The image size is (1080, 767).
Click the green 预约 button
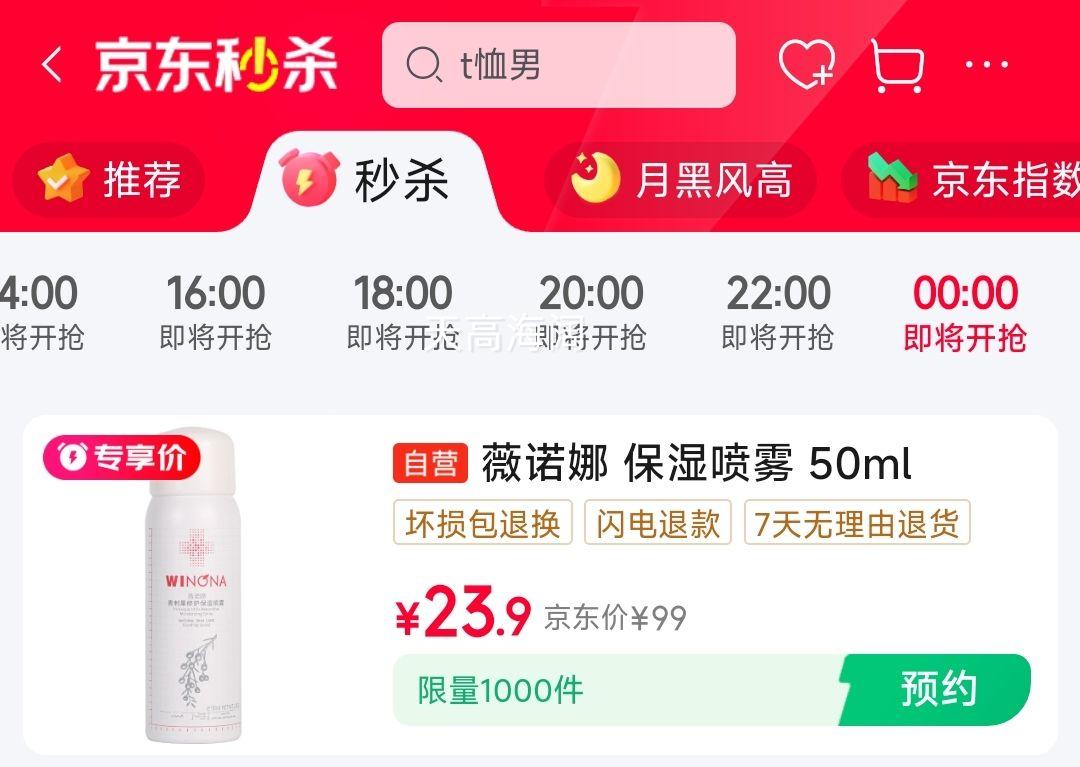[x=936, y=689]
